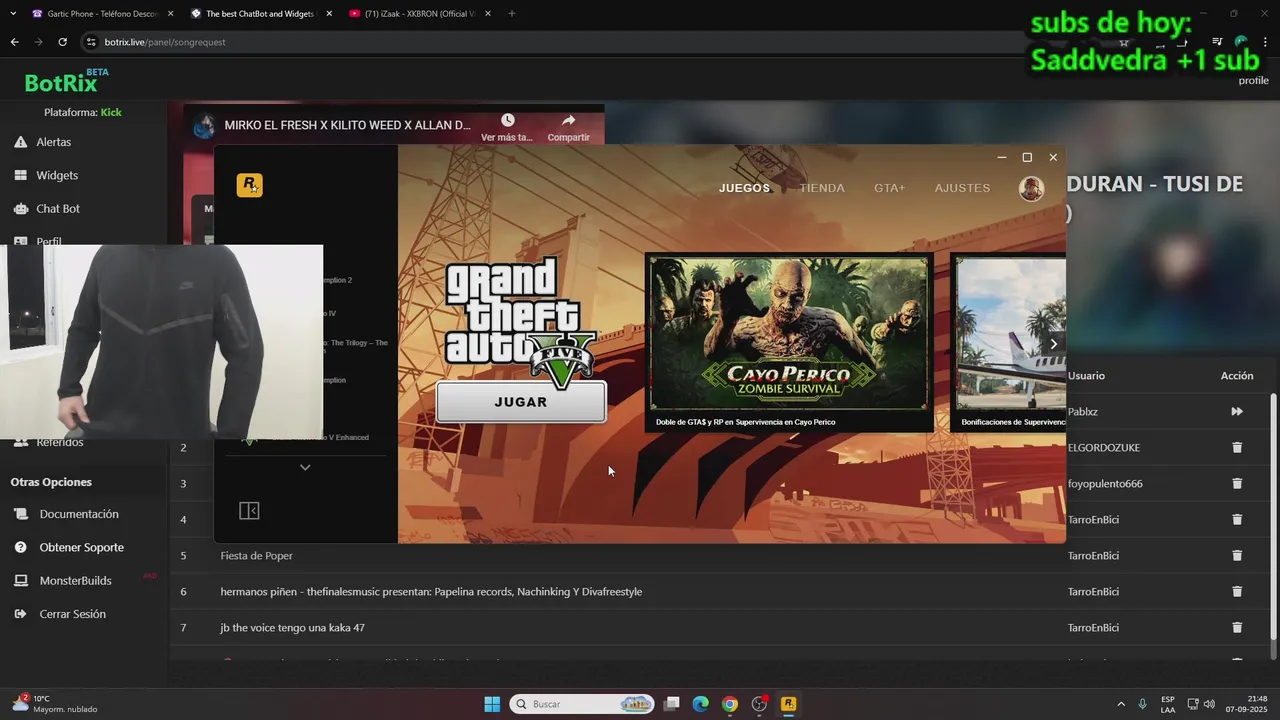
Task: Select the Fiesta de Poper song title
Action: pos(257,556)
